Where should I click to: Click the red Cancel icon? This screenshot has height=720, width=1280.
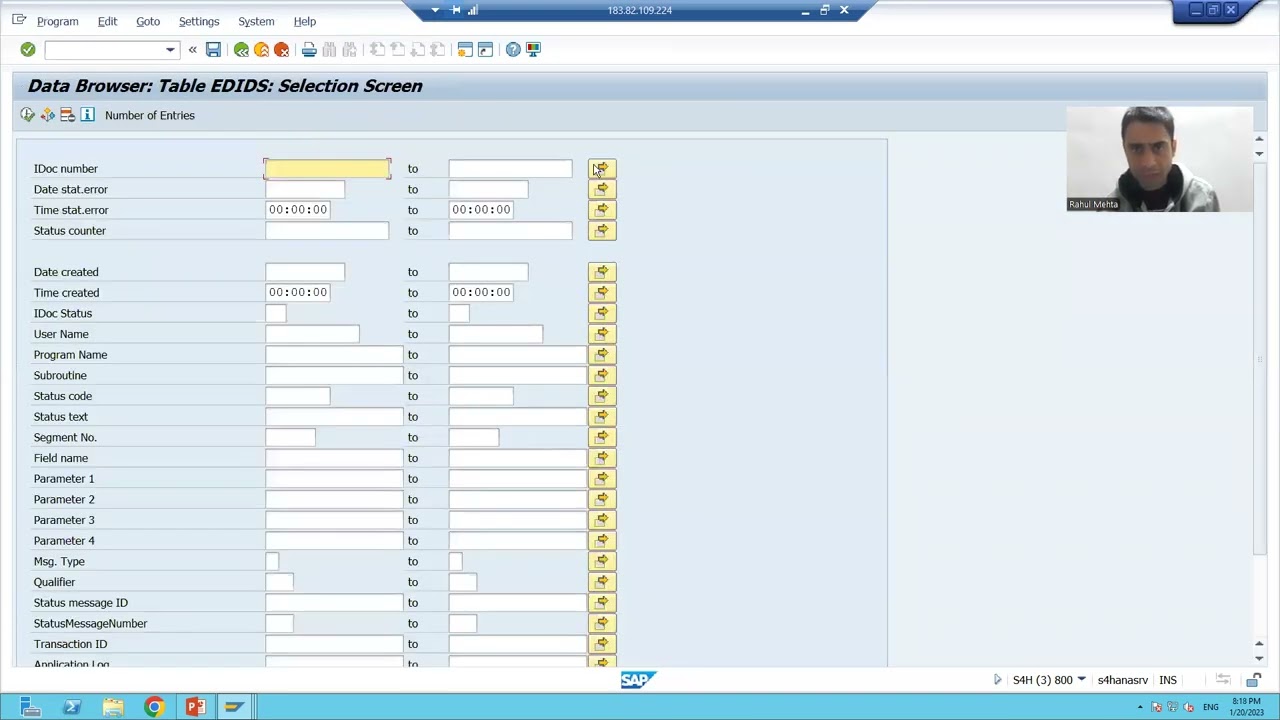click(281, 49)
